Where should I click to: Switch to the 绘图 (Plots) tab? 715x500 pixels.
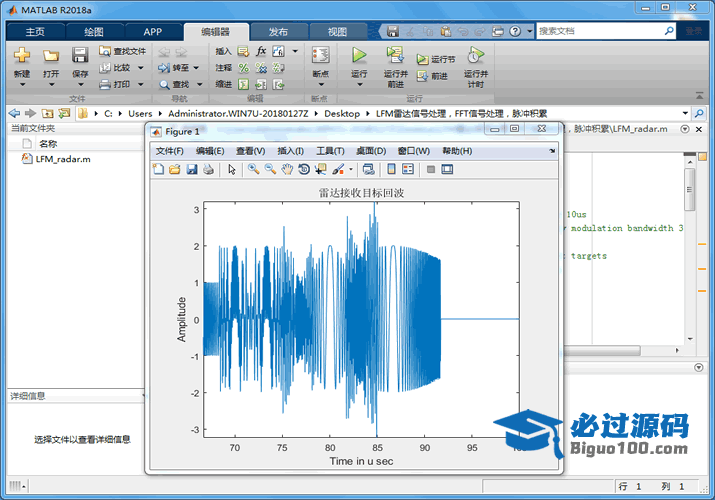point(93,31)
